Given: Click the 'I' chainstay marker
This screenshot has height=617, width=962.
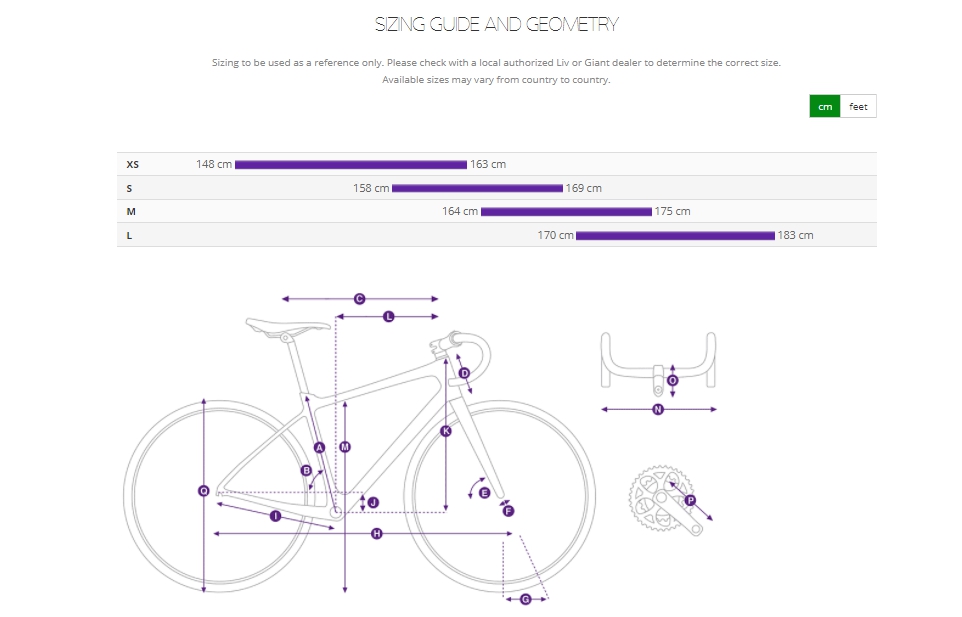Looking at the screenshot, I should pos(275,516).
